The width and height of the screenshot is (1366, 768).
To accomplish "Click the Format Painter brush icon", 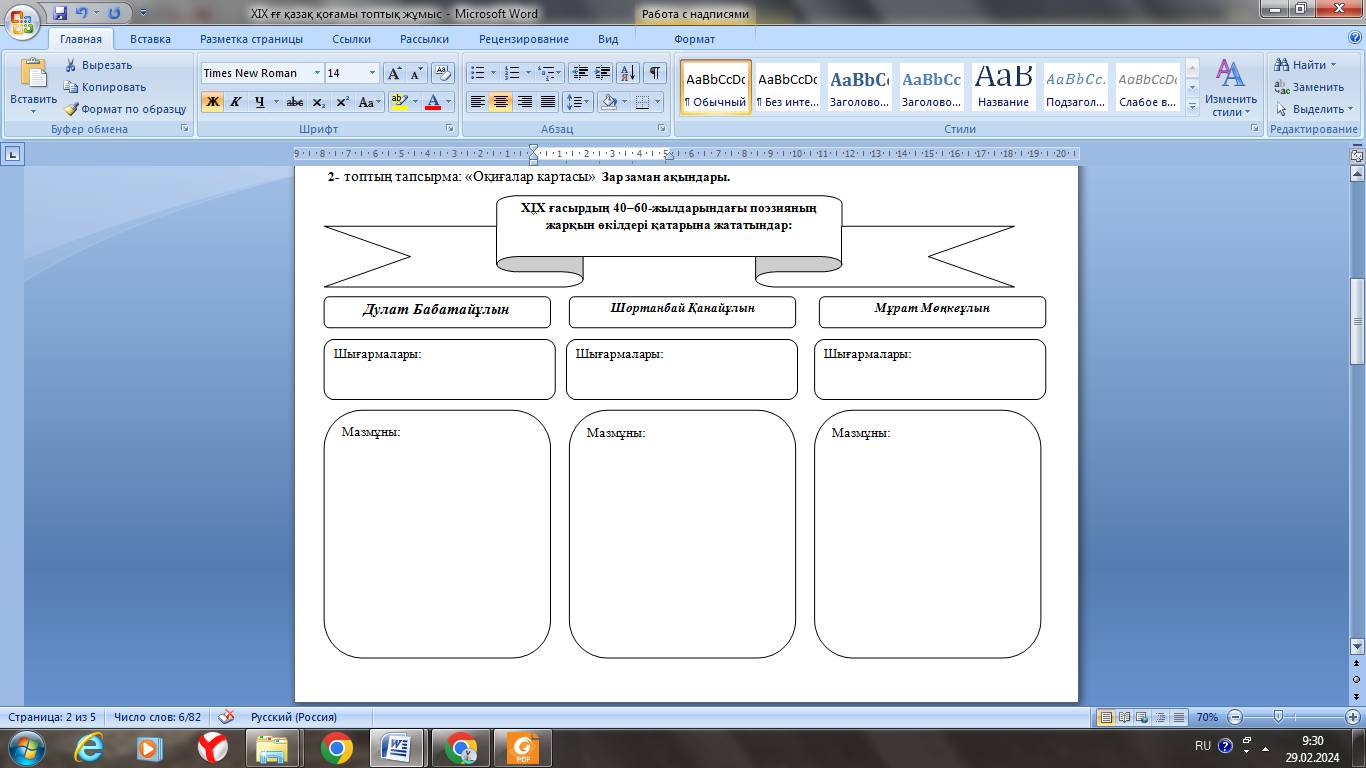I will point(72,109).
